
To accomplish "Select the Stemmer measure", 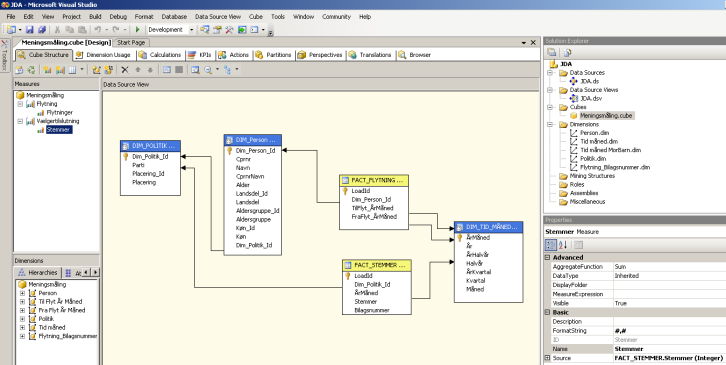I will click(x=58, y=130).
